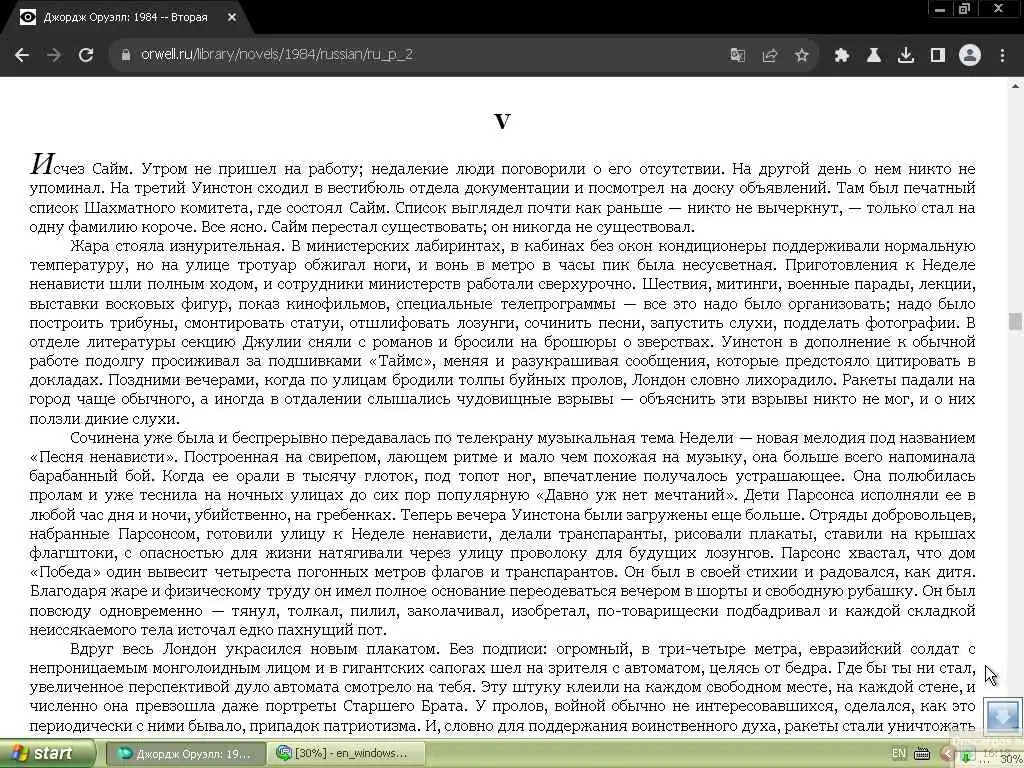Viewport: 1024px width, 768px height.
Task: Click the word «Таймс» in the text
Action: coord(400,361)
